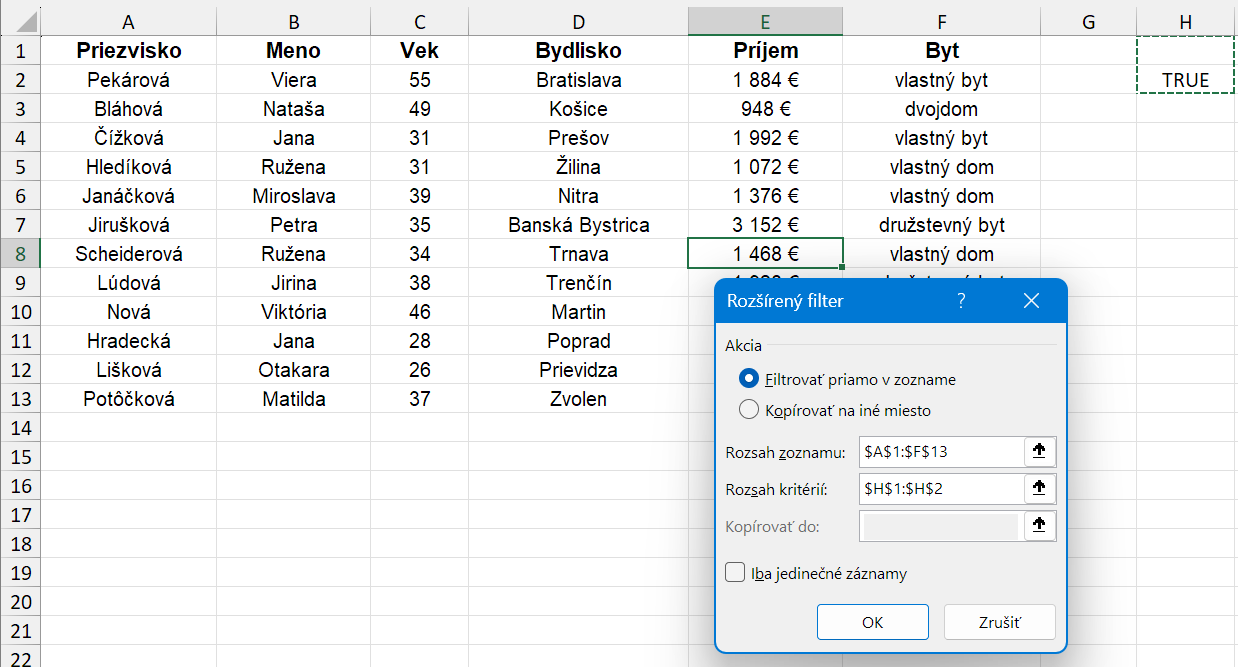Select column H header
Image resolution: width=1238 pixels, height=667 pixels.
point(1186,22)
